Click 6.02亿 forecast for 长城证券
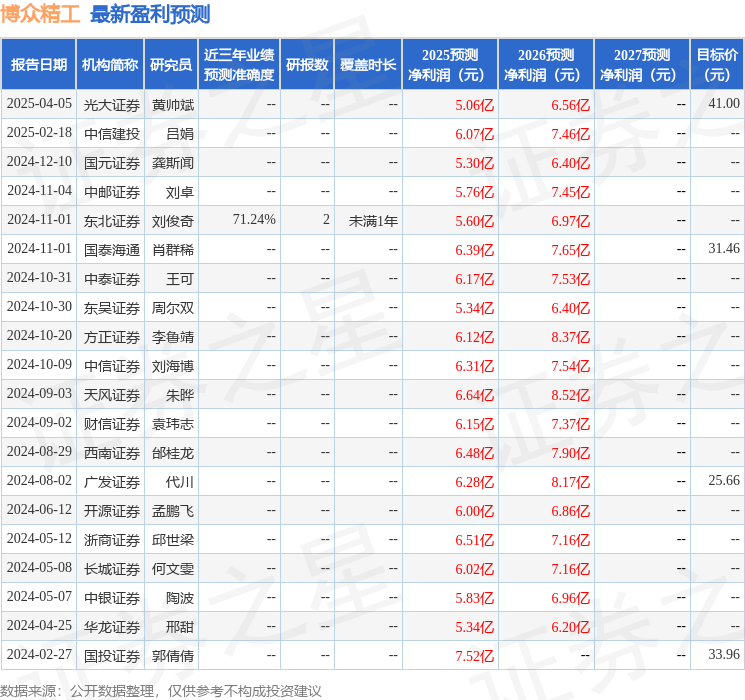 [475, 569]
